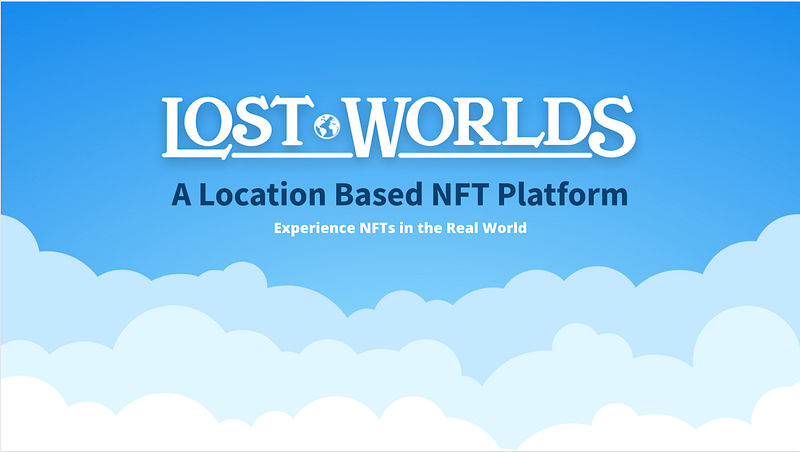Click 'Experience NFTs in the Real World' tagline
Viewport: 800px width, 452px height.
[x=400, y=228]
